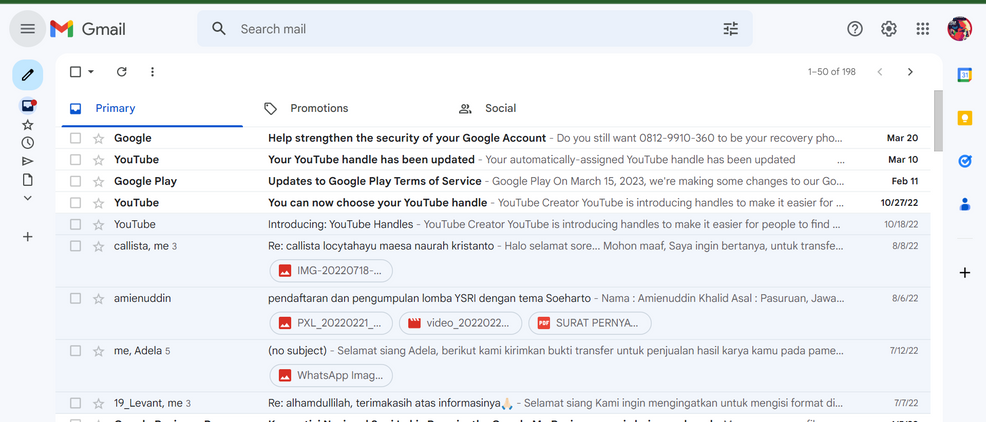Open the PXL_20220221 image attachment
Screen dimensions: 986x422
[331, 323]
